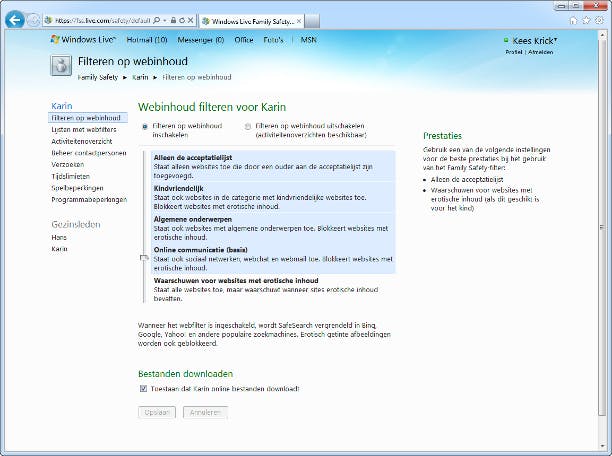612x456 pixels.
Task: Click the Annuleren button
Action: pos(205,412)
